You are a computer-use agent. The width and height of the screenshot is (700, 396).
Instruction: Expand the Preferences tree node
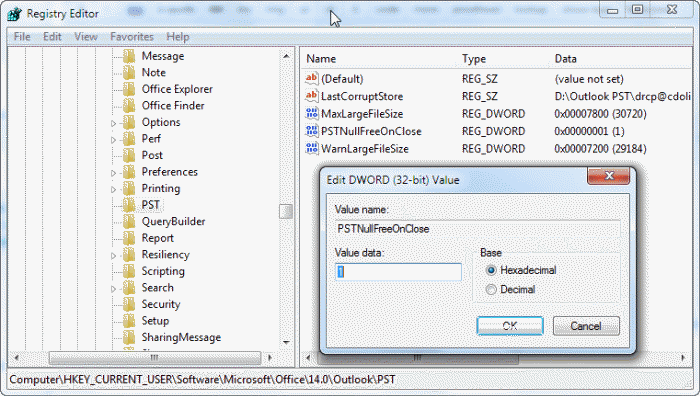point(113,172)
